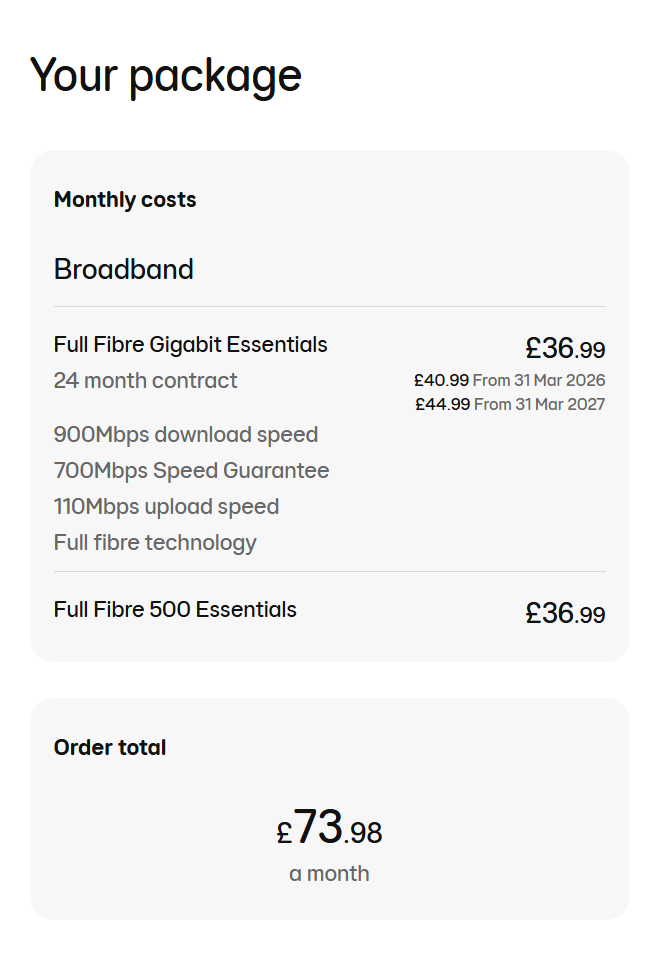Click the Gigabit Essentials £36.99 price
This screenshot has width=659, height=960.
[x=565, y=348]
